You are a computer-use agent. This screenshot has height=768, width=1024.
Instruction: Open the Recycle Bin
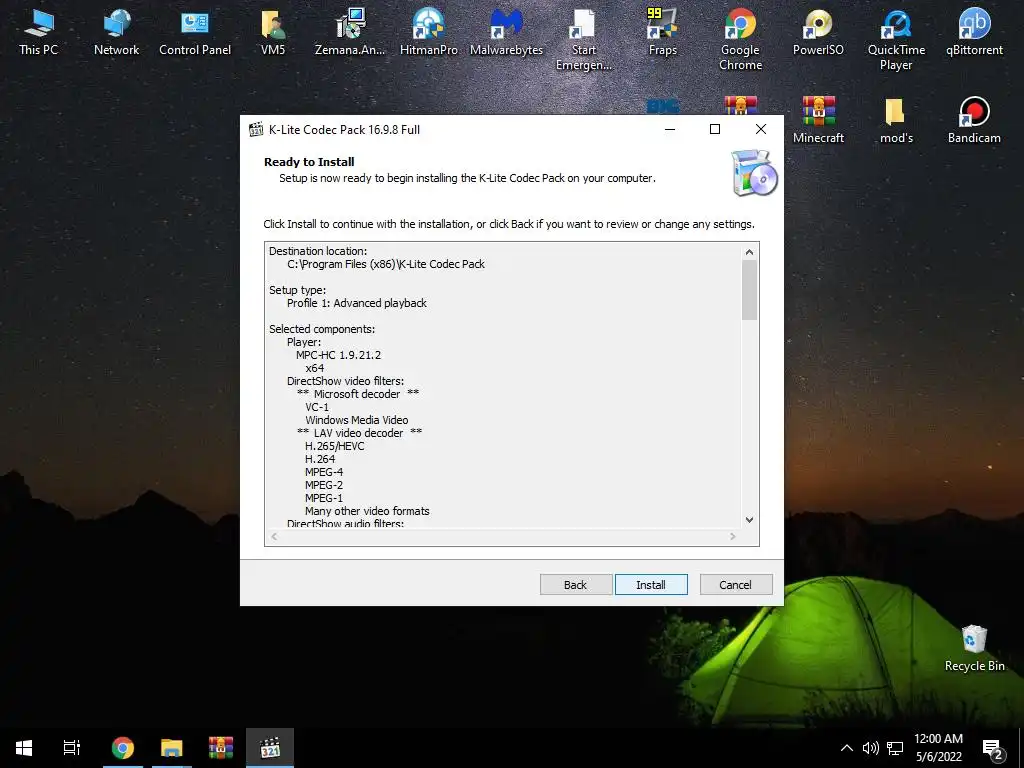(x=974, y=647)
